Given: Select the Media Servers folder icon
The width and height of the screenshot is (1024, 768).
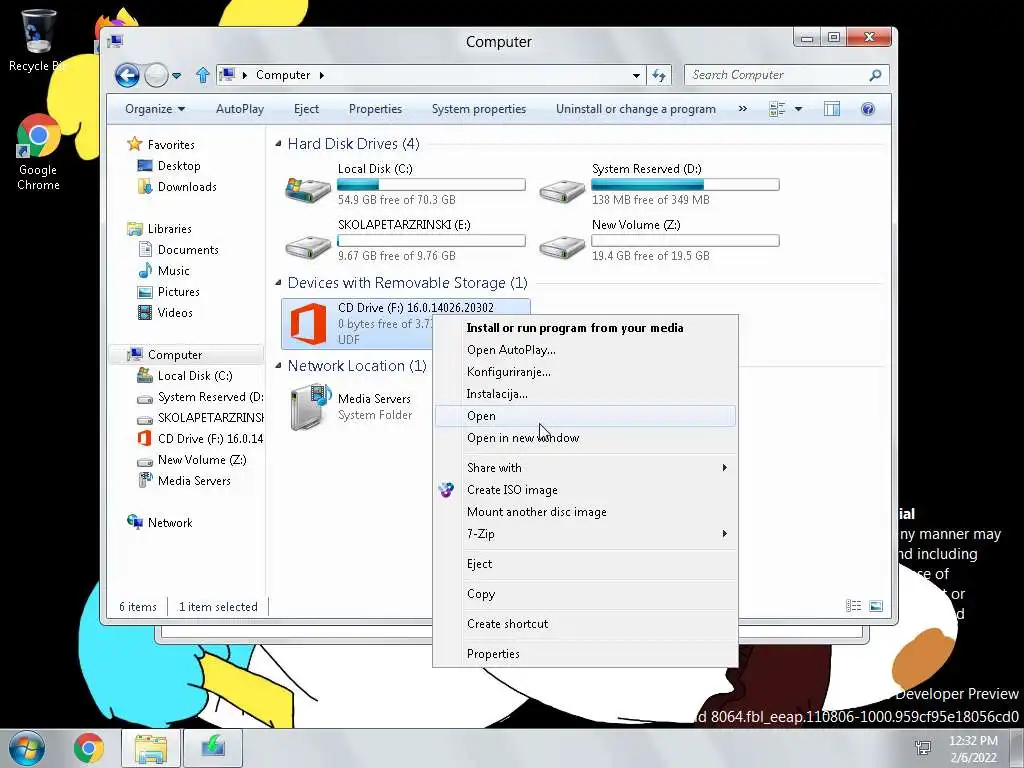Looking at the screenshot, I should coord(310,407).
